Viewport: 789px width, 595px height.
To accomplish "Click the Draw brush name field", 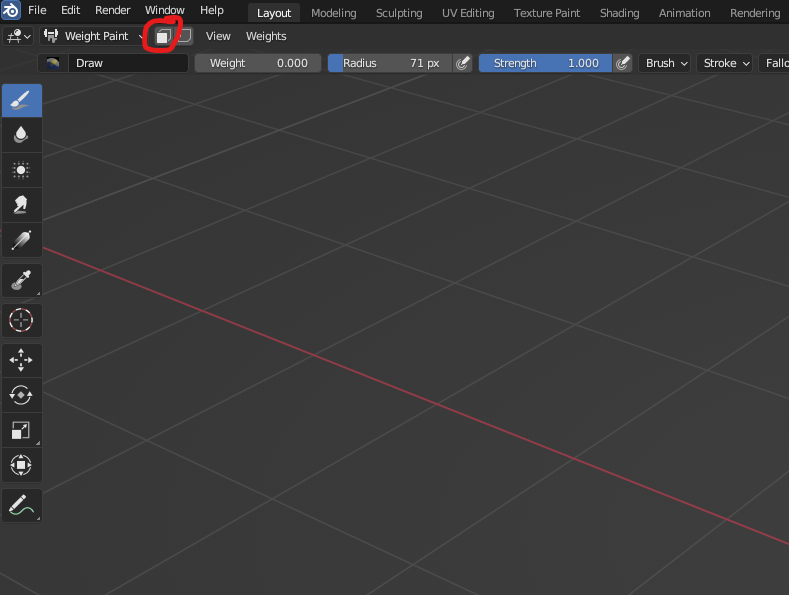I will [128, 63].
